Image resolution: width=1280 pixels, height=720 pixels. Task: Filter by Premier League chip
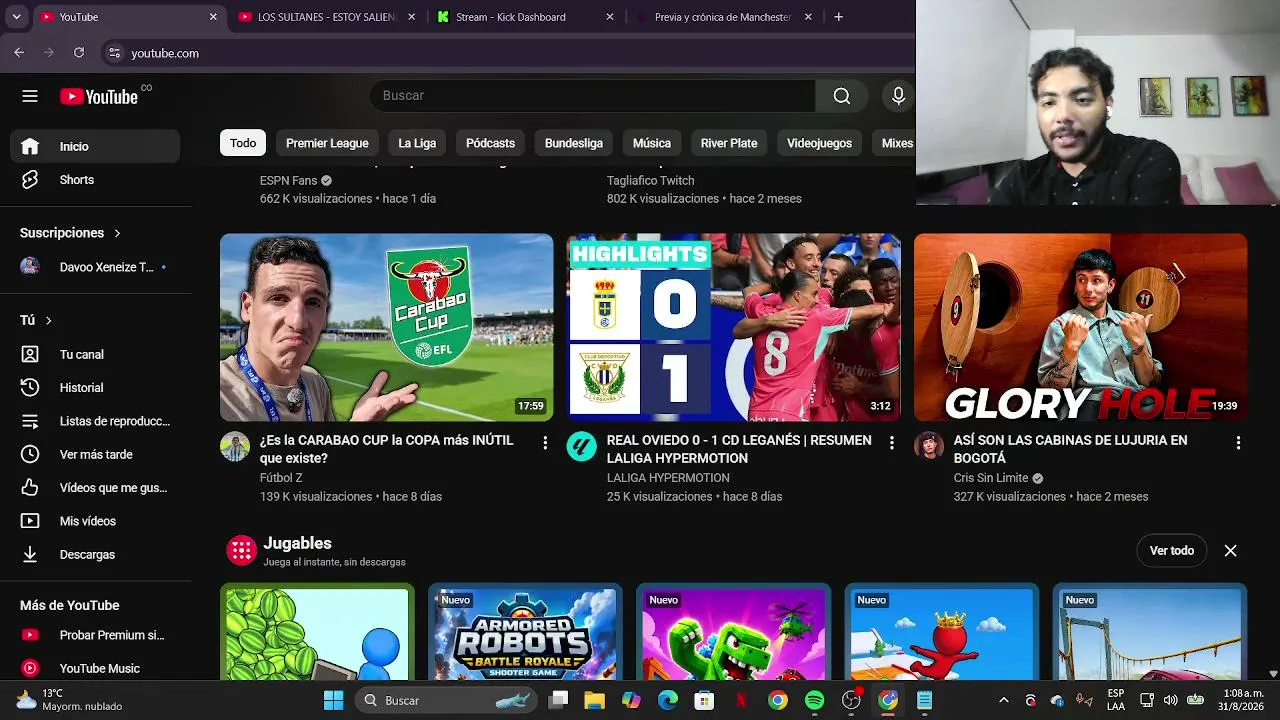327,143
